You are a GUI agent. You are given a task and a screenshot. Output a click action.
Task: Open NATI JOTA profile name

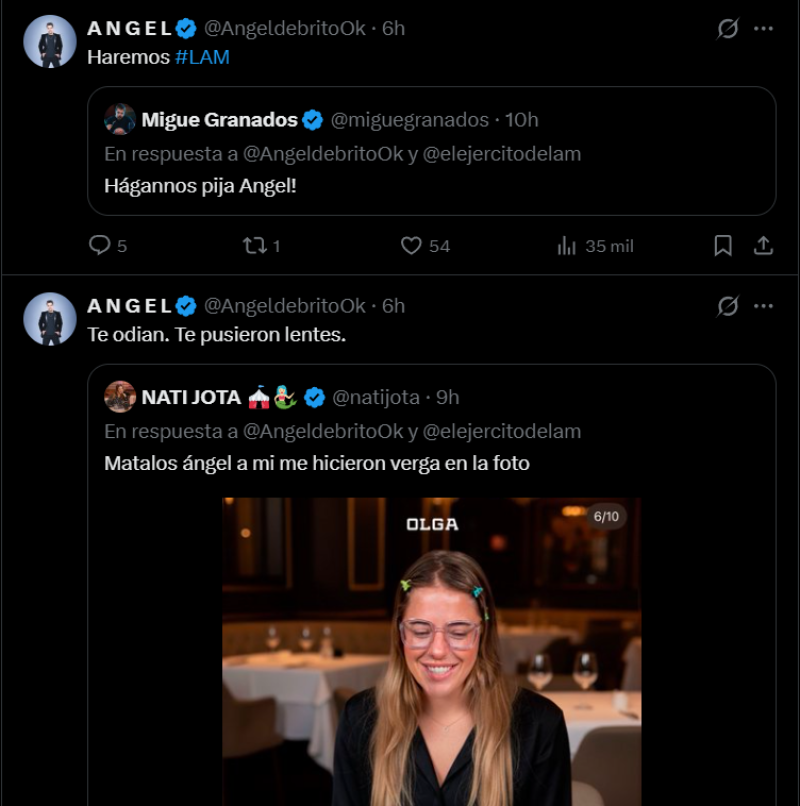(x=191, y=397)
